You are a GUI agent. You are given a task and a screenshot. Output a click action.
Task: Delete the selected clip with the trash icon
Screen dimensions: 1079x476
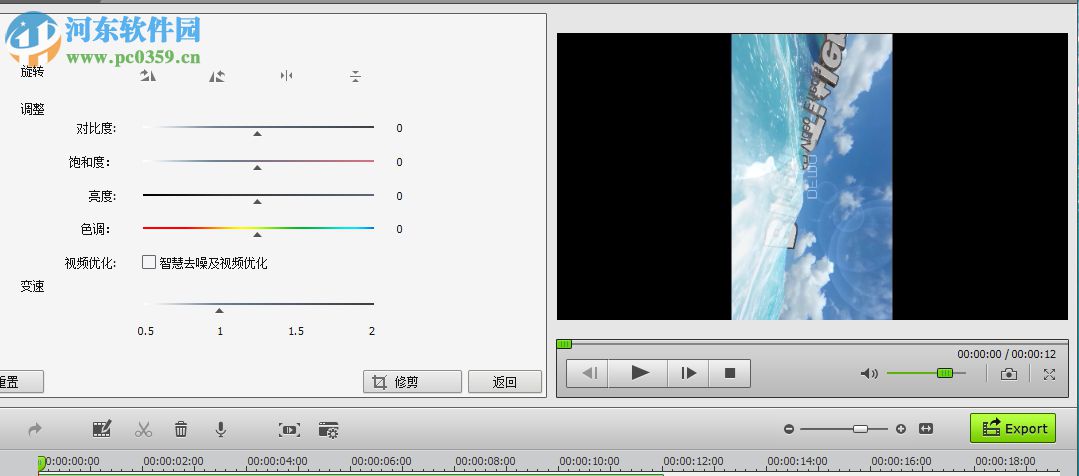click(181, 429)
